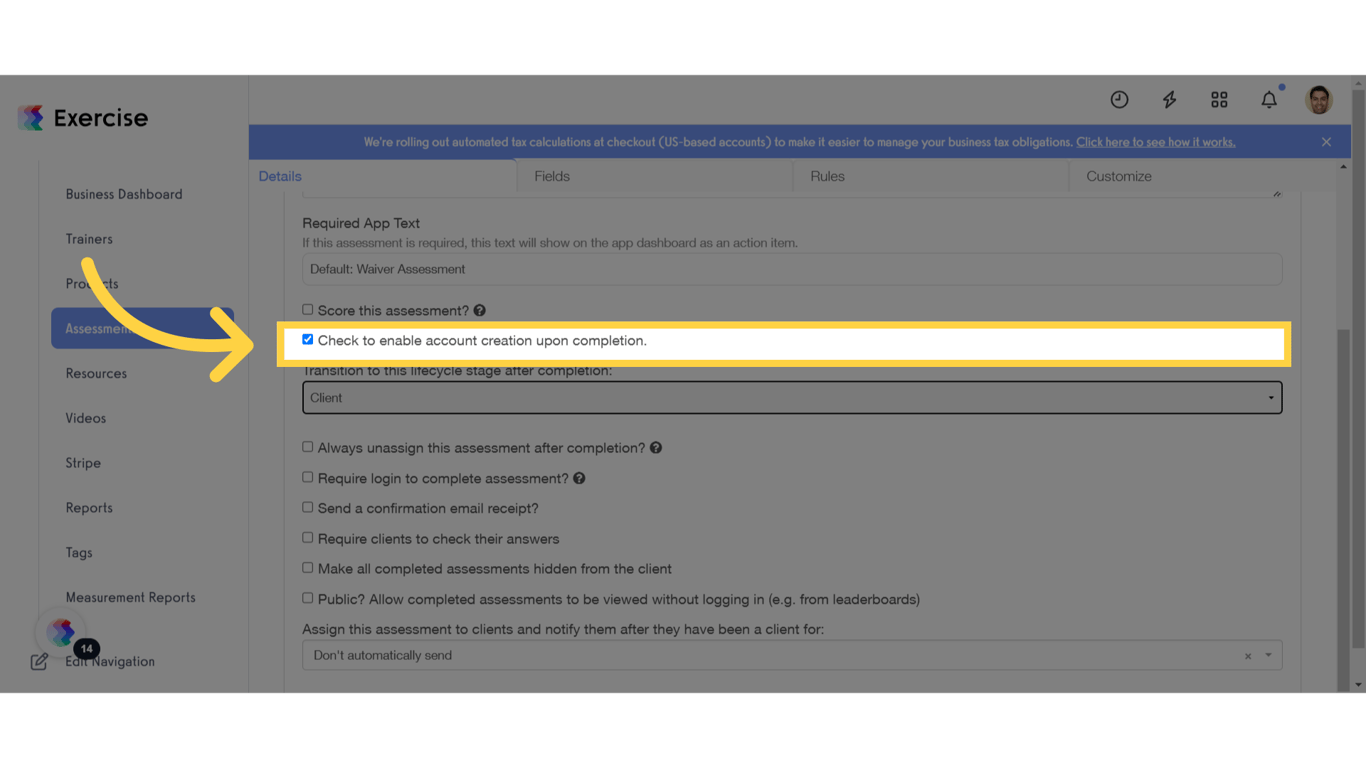Viewport: 1366px width, 768px height.
Task: Click the Exercise logo
Action: (82, 117)
